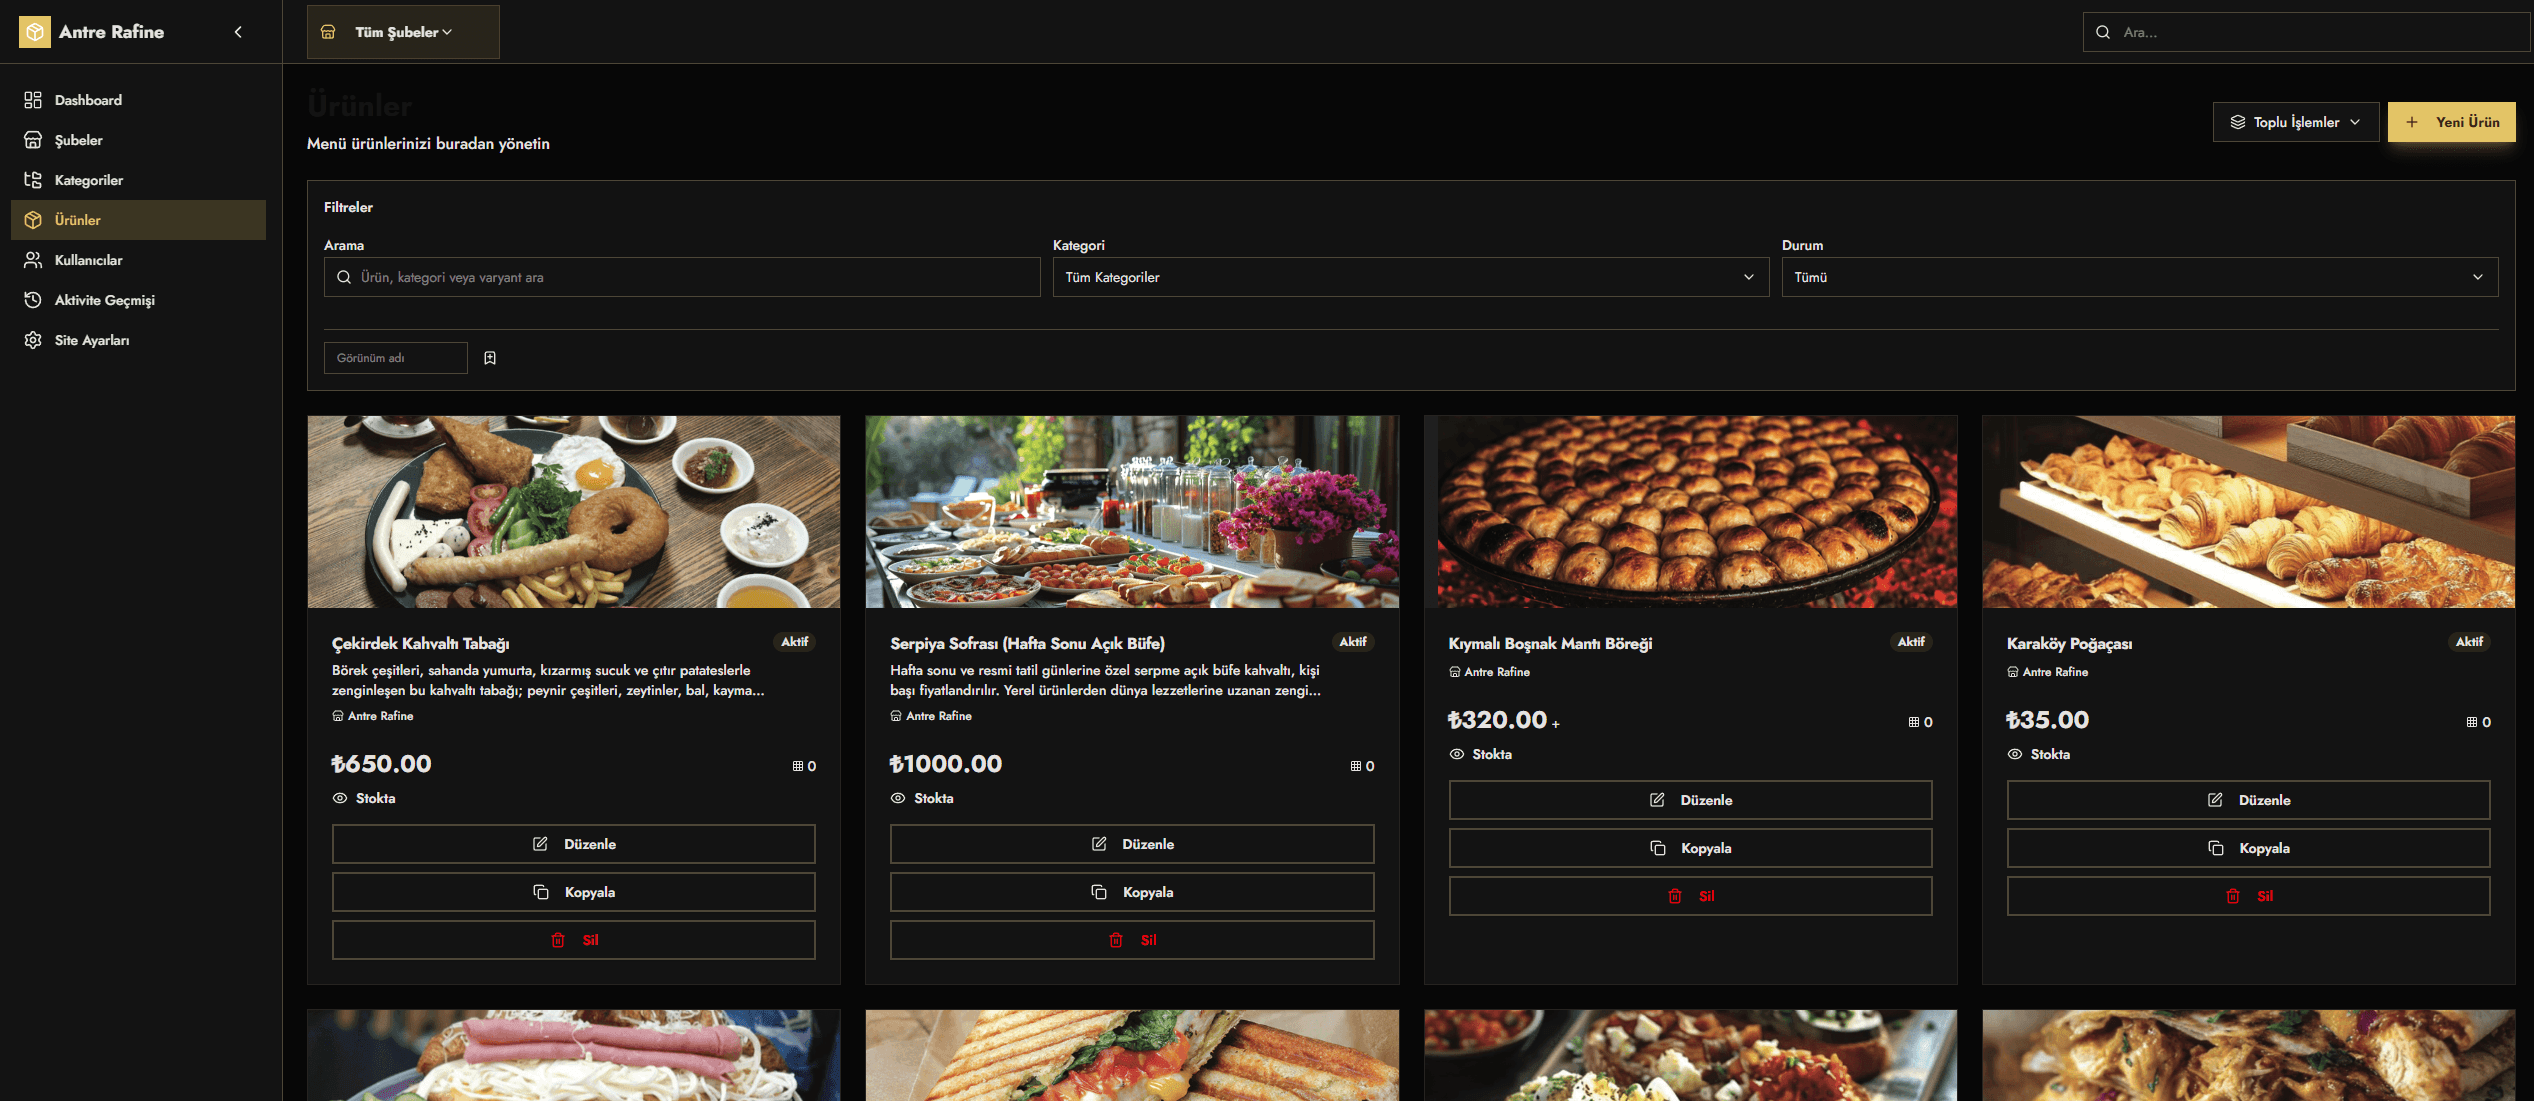Toggle Aktif badge on Karaköy Poğaçası
Viewport: 2534px width, 1101px height.
point(2469,642)
